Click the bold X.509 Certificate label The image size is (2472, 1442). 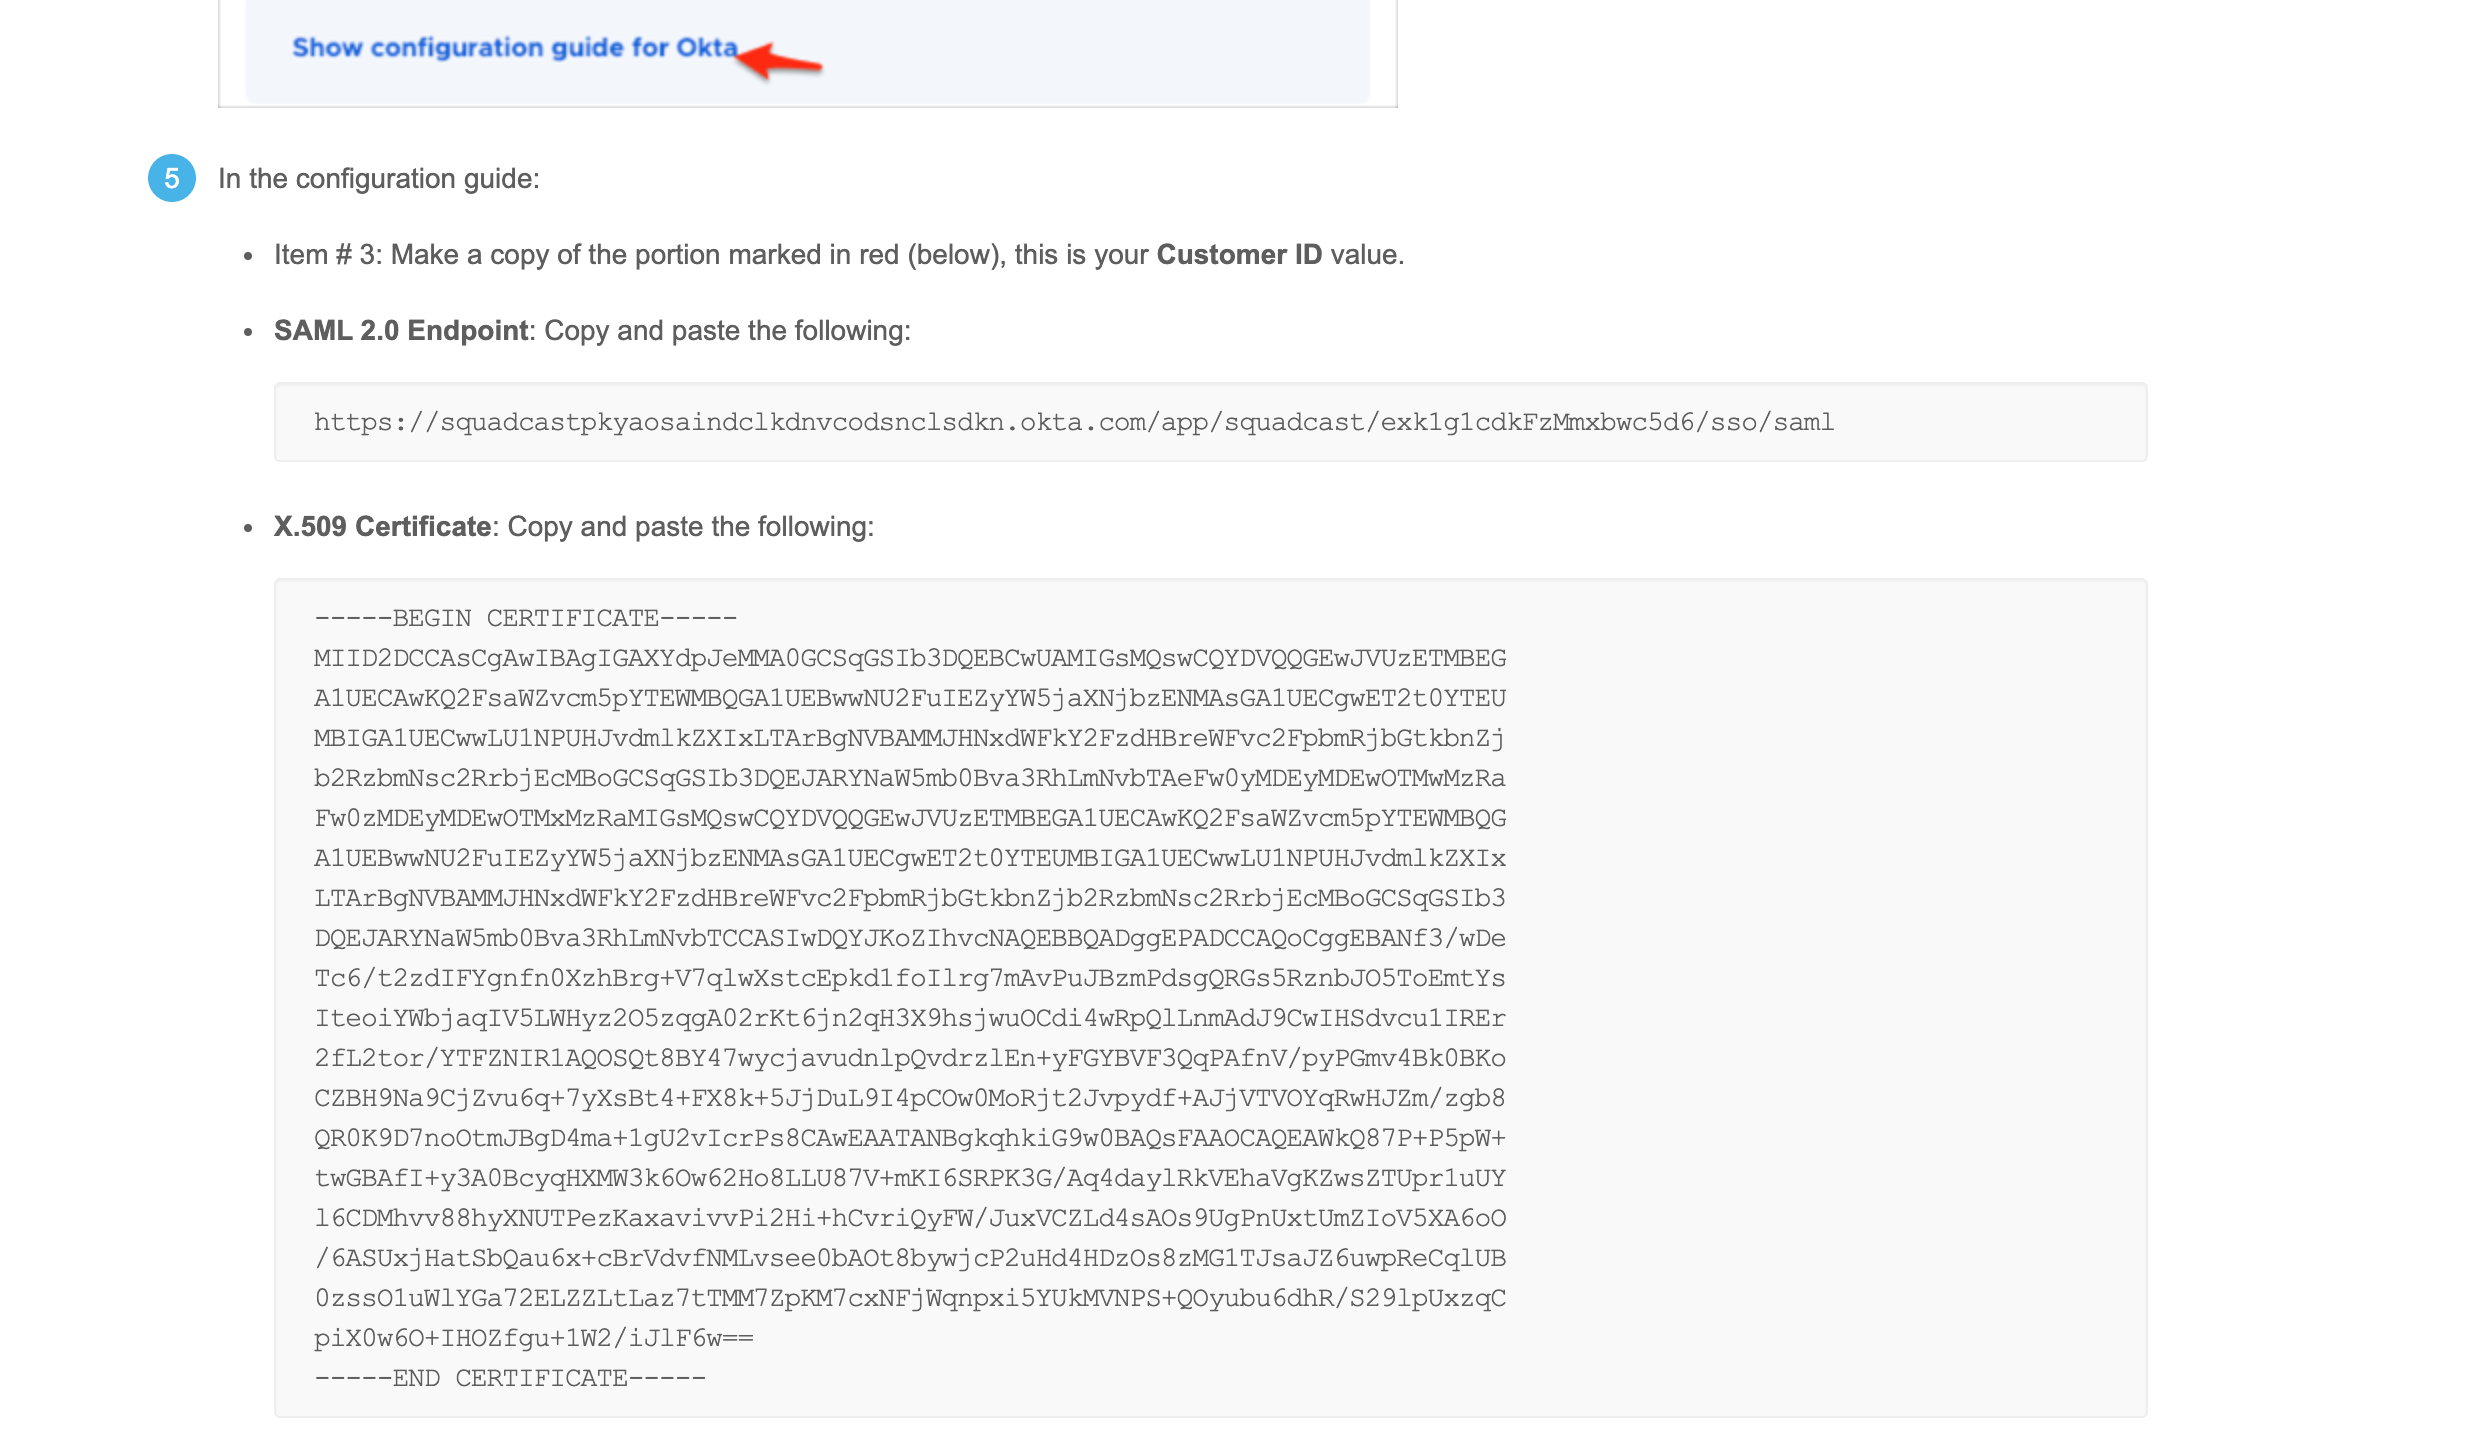382,527
